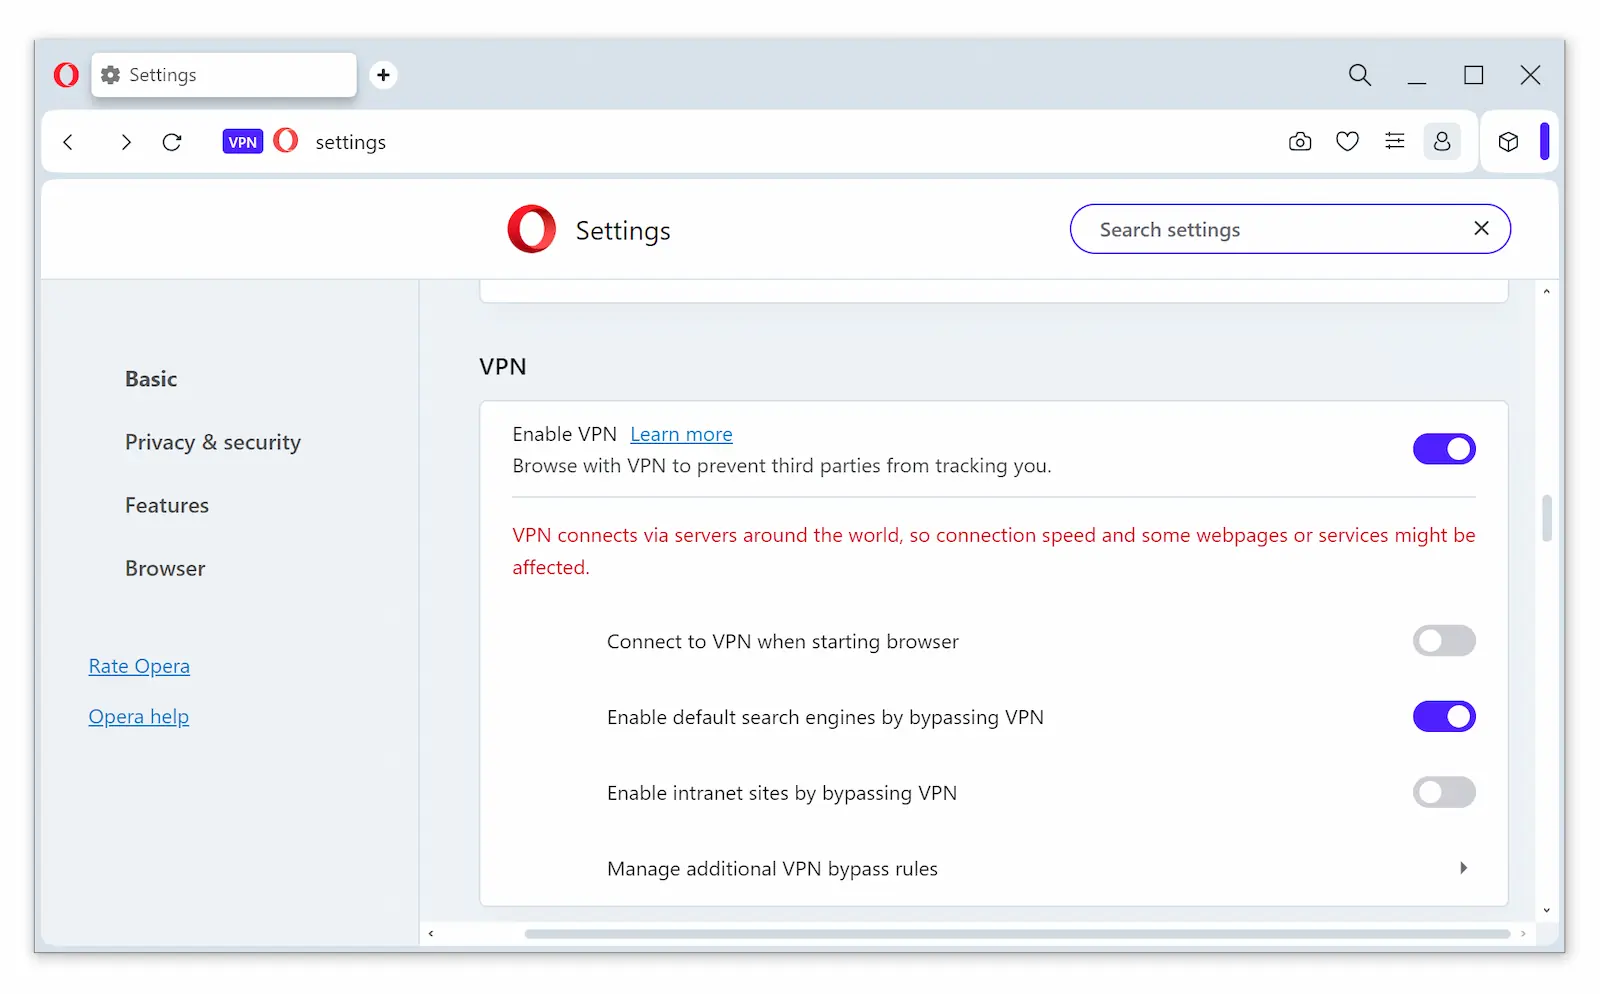The image size is (1600, 994).
Task: Go forward with the forward arrow
Action: pyautogui.click(x=126, y=142)
